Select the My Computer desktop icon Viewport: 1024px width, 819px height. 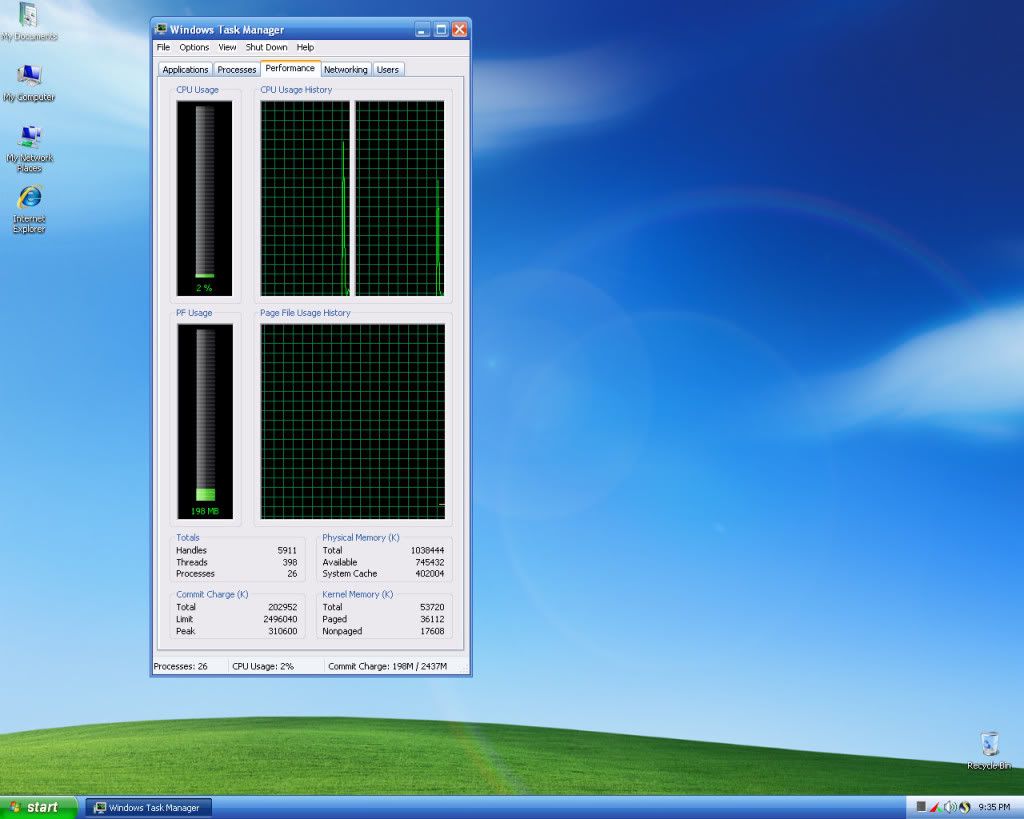[29, 84]
